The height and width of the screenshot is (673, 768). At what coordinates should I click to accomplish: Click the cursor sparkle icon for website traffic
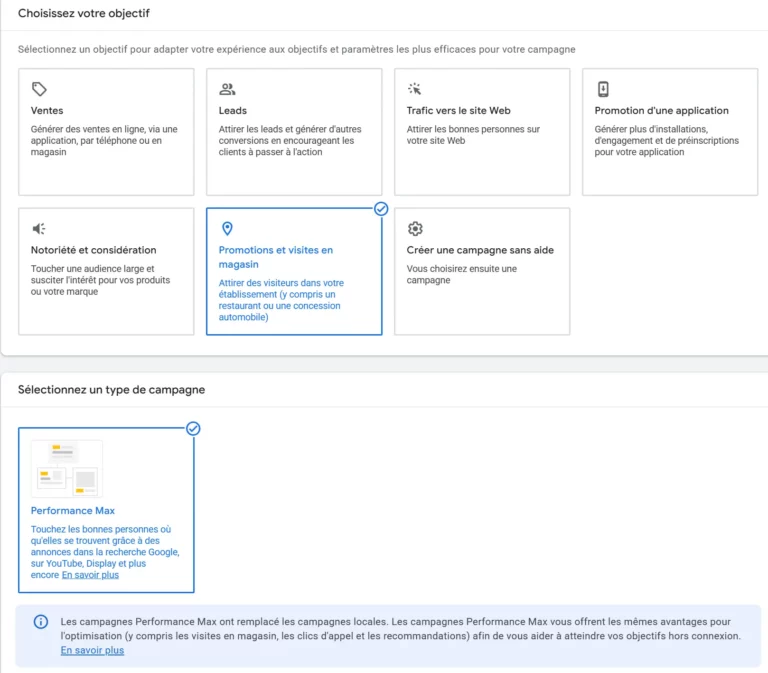415,89
